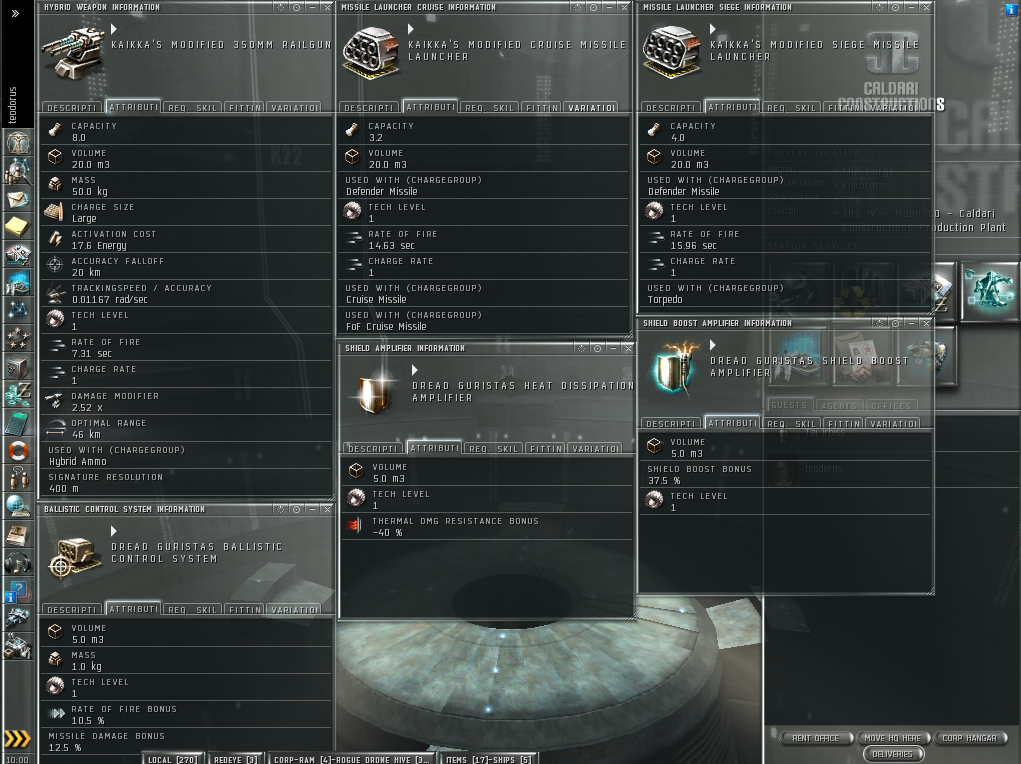Open the headphones jukebox icon

[18, 562]
